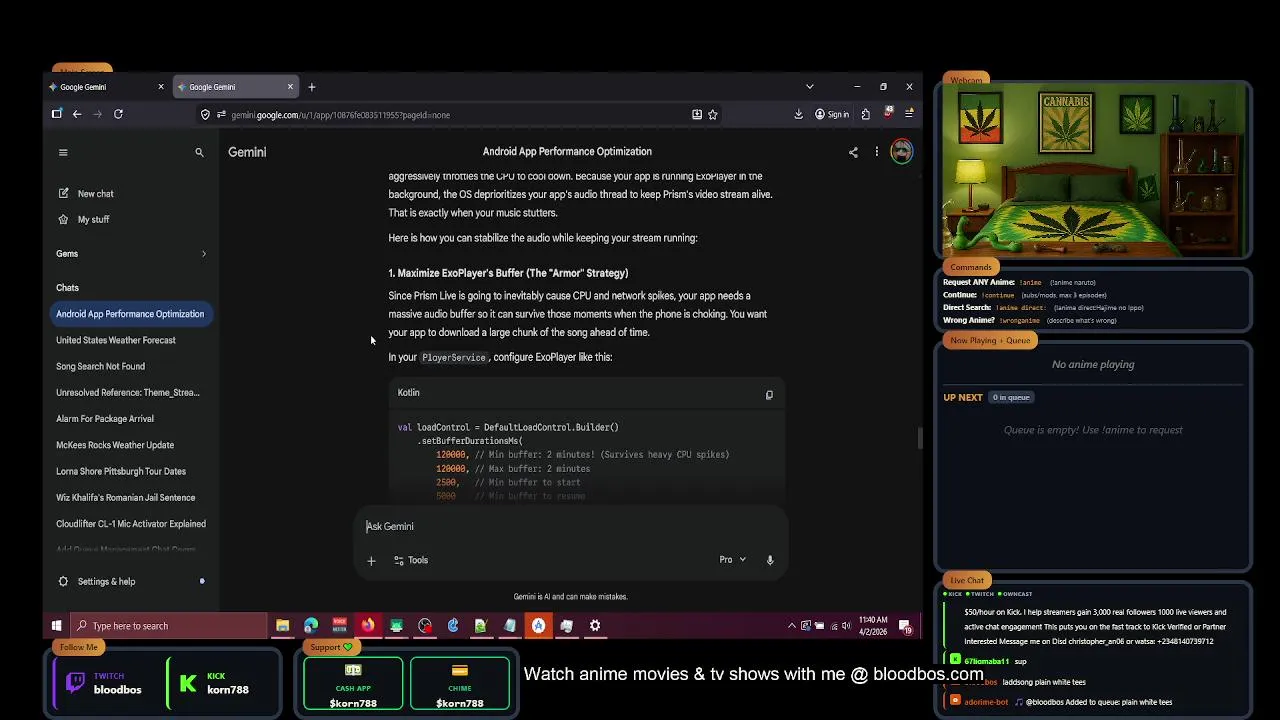Start a New chat

point(85,194)
